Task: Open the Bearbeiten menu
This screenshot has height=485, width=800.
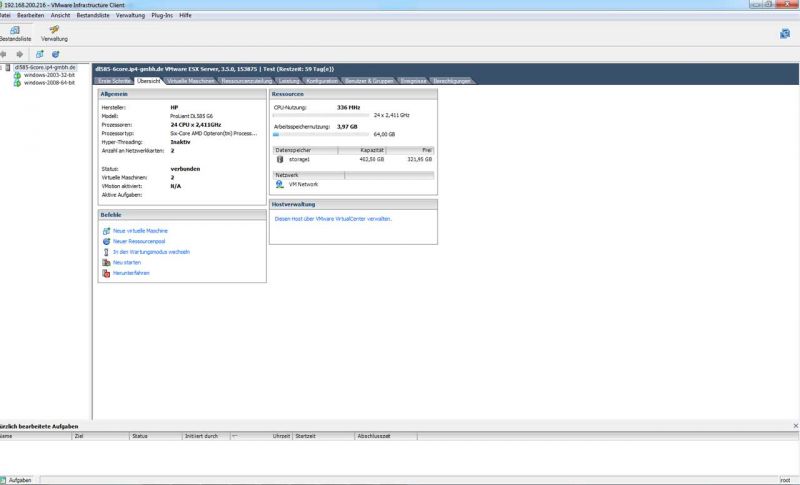Action: [31, 15]
